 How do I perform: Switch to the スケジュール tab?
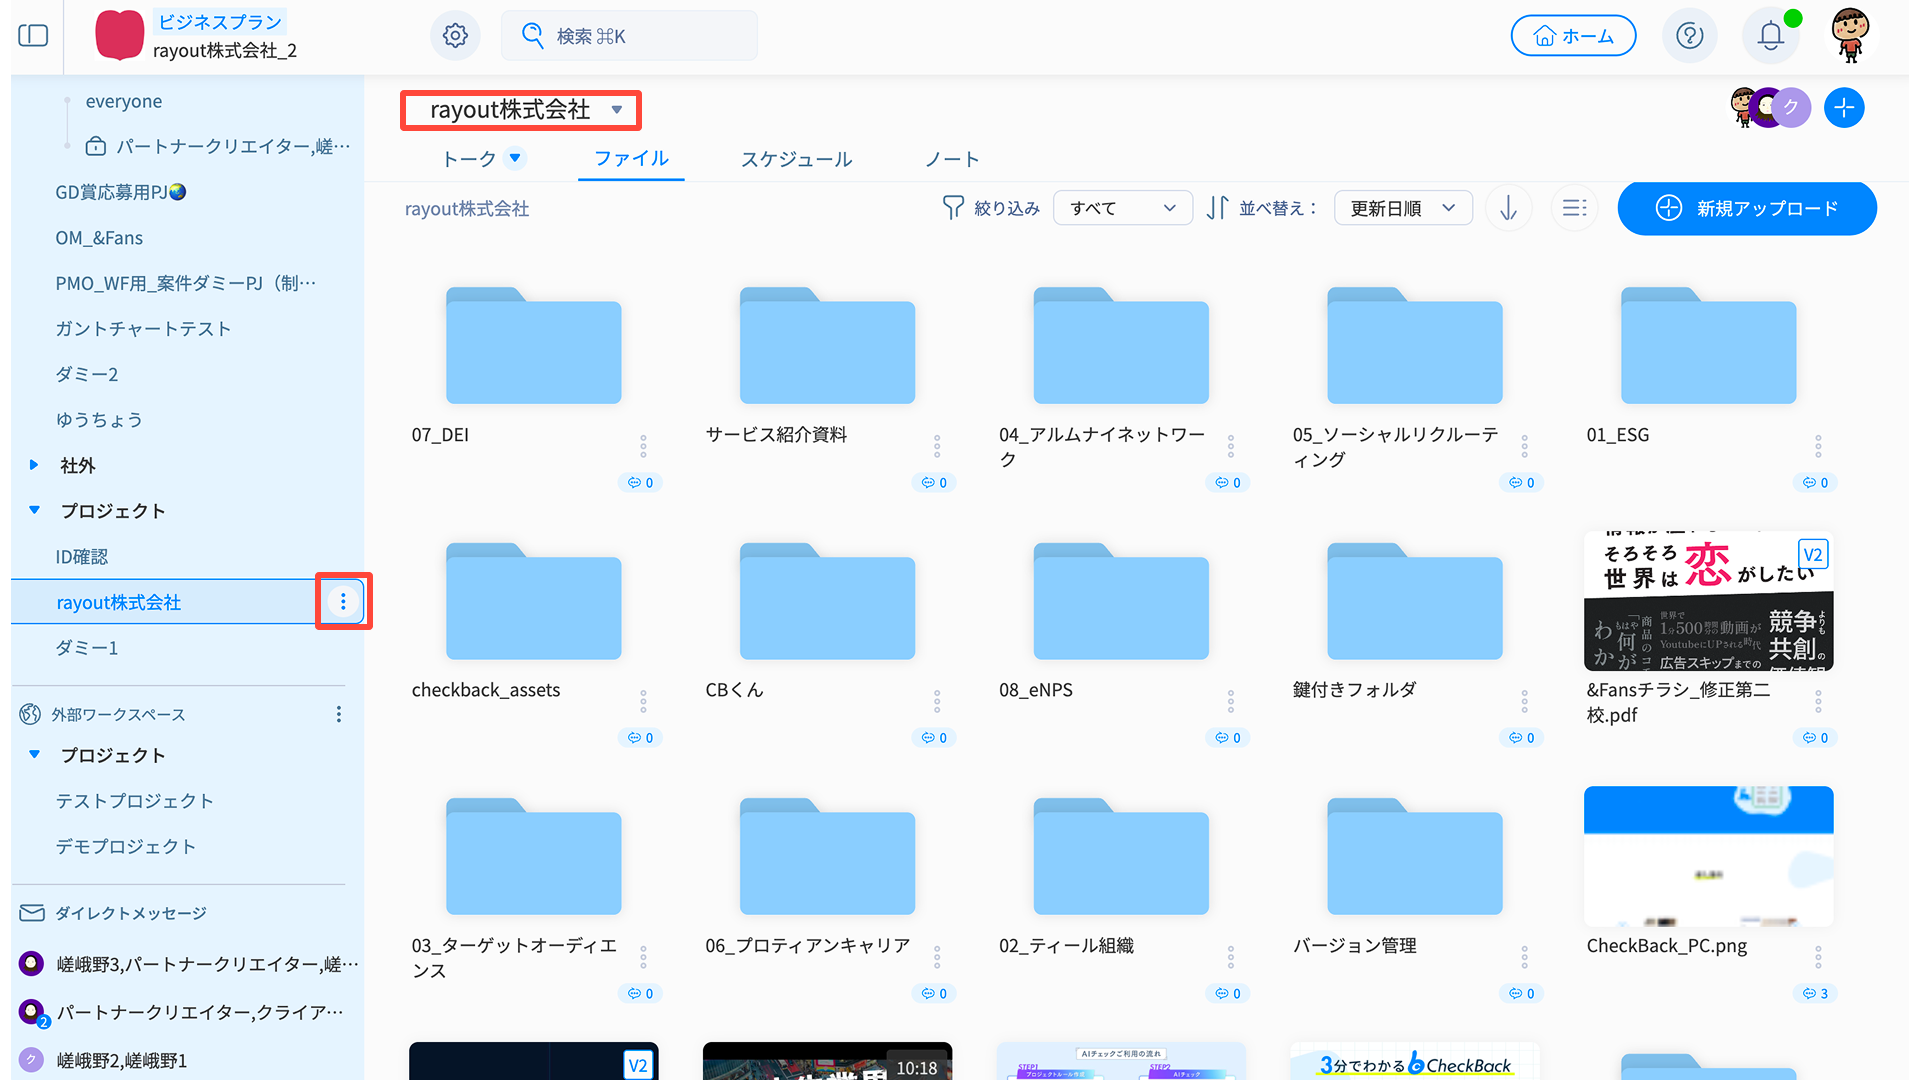point(796,159)
